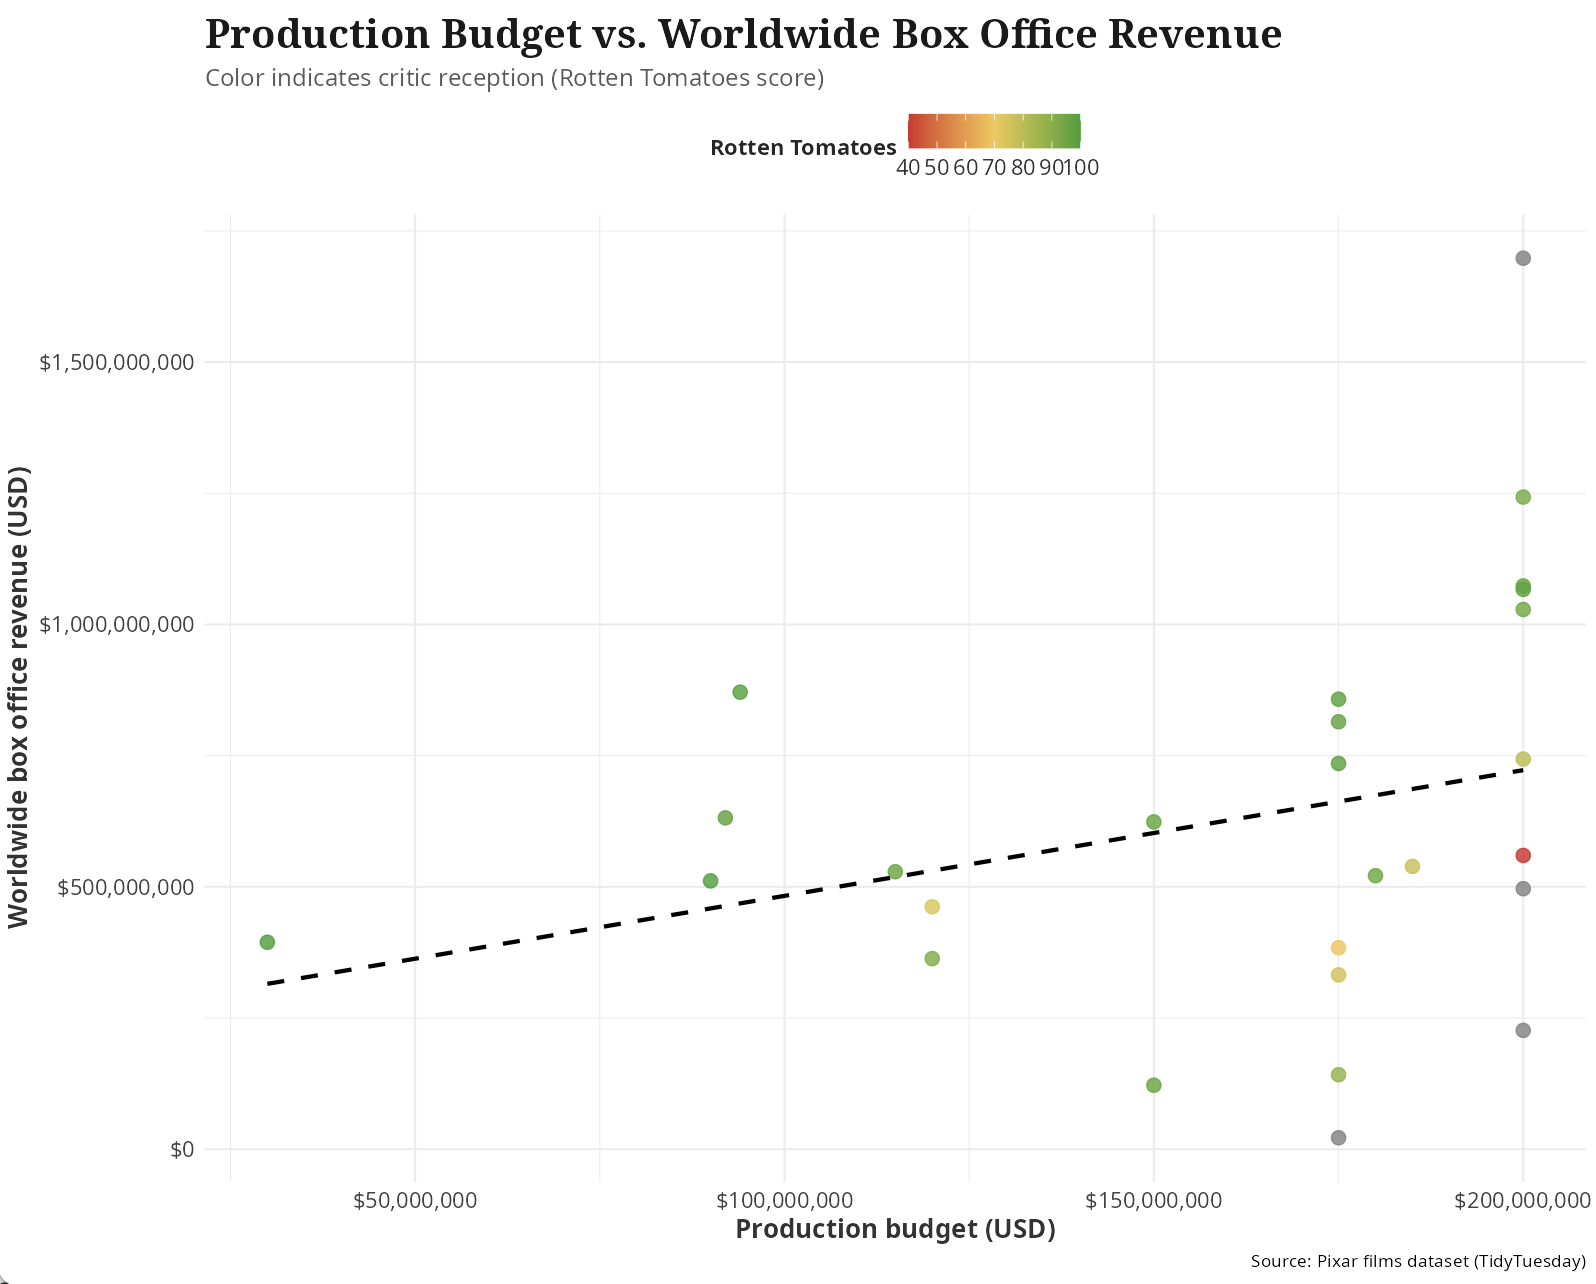
Task: Click the Rotten Tomatoes color gradient bar
Action: (994, 131)
